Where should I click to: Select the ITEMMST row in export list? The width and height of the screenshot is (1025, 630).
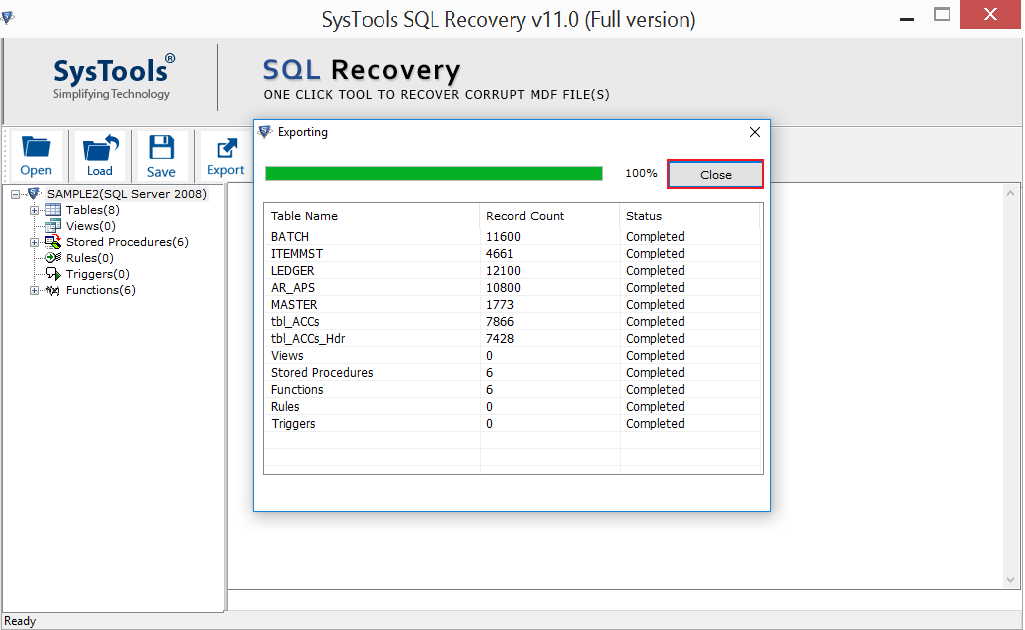[513, 254]
